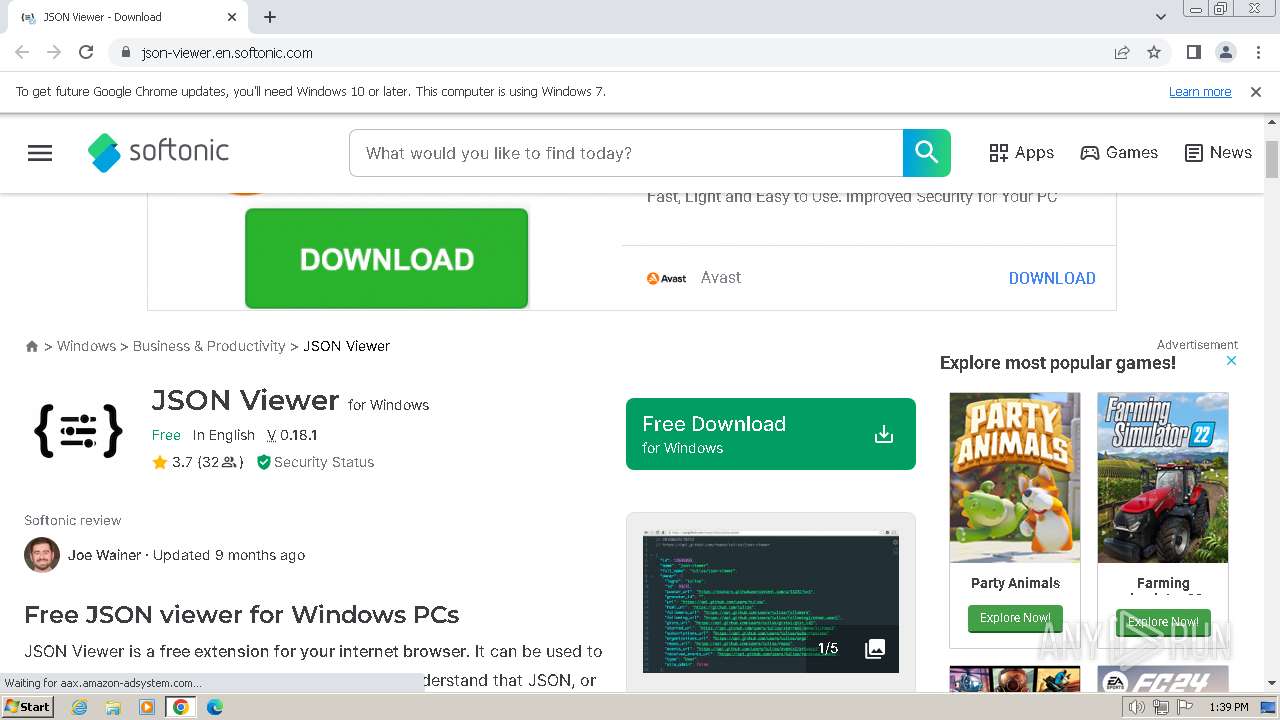Open the News section
The height and width of the screenshot is (720, 1280).
[1218, 153]
